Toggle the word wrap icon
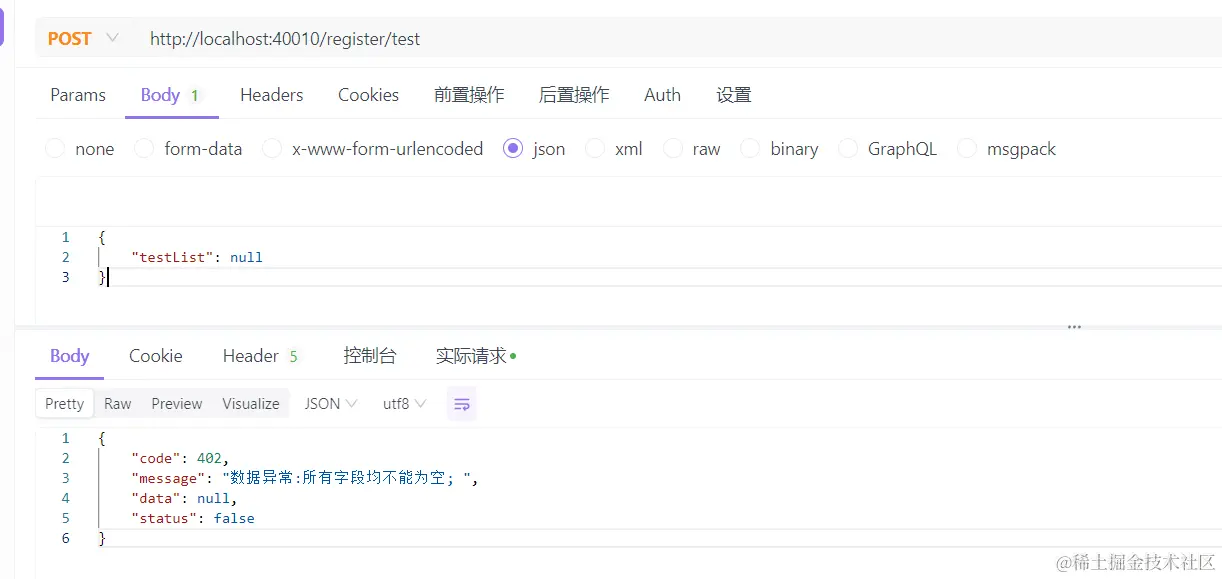 point(462,404)
